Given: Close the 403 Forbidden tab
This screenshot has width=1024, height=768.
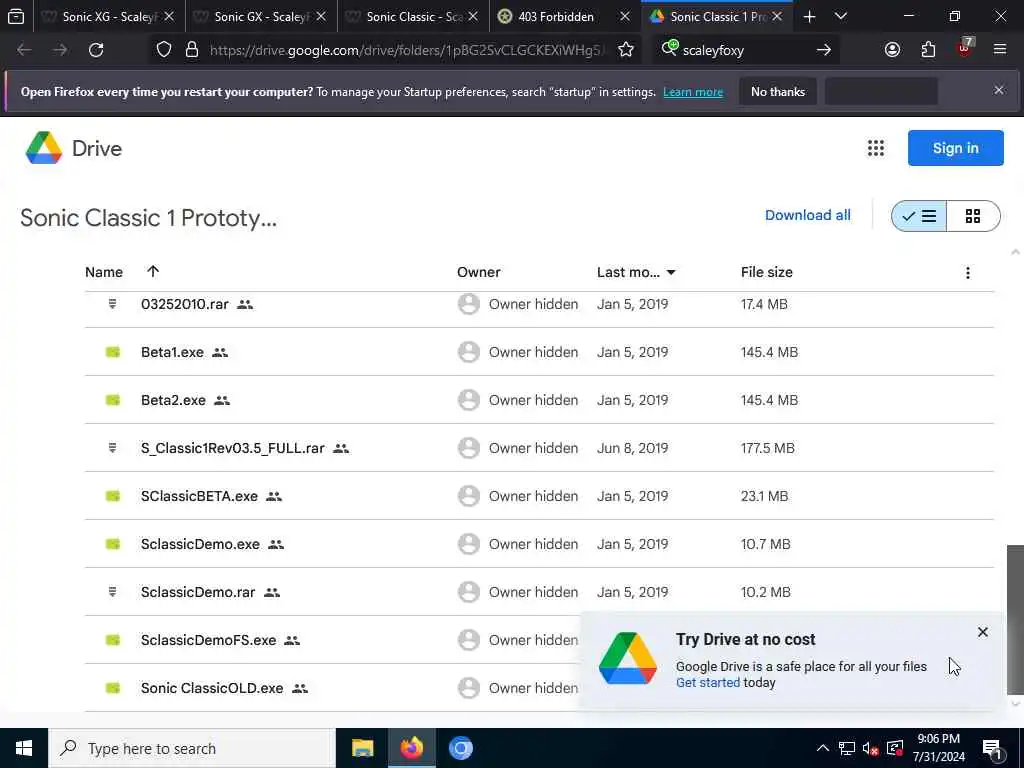Looking at the screenshot, I should [x=625, y=16].
